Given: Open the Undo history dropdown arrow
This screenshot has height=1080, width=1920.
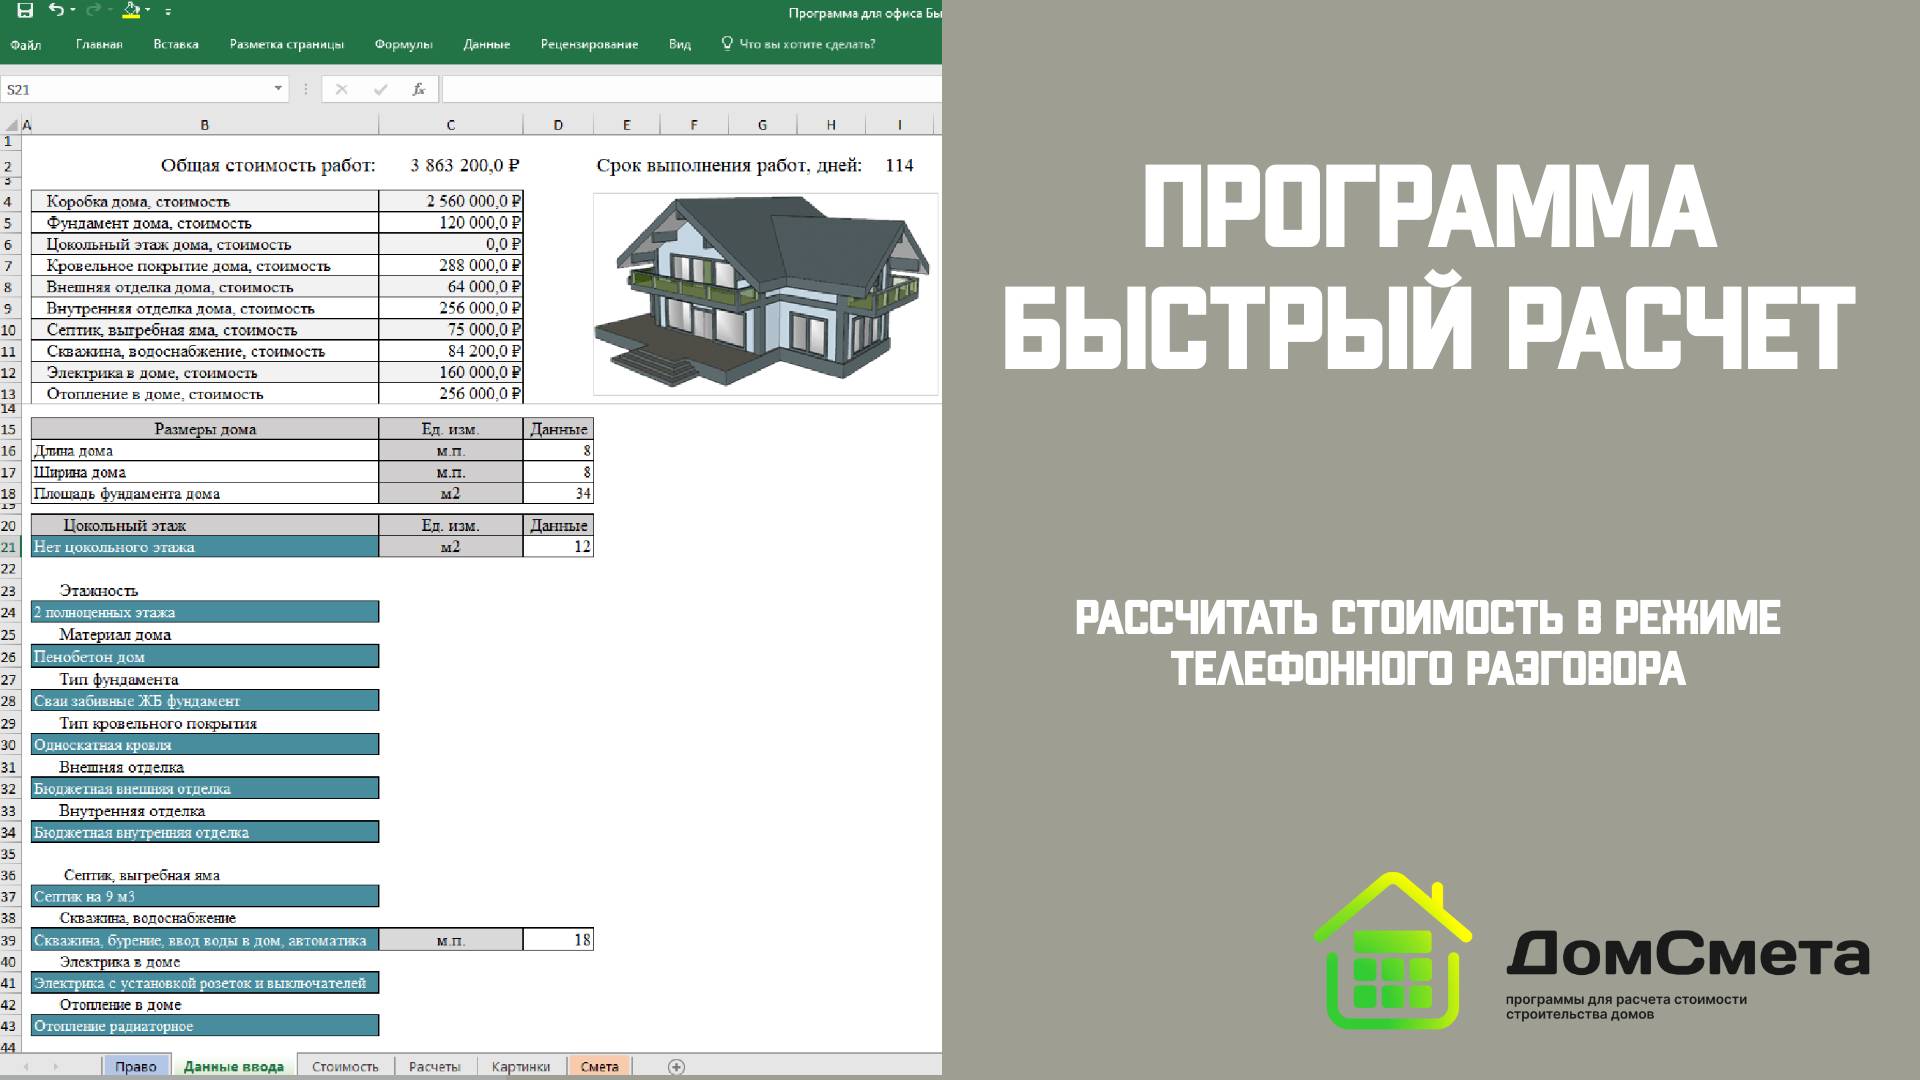Looking at the screenshot, I should pyautogui.click(x=74, y=11).
